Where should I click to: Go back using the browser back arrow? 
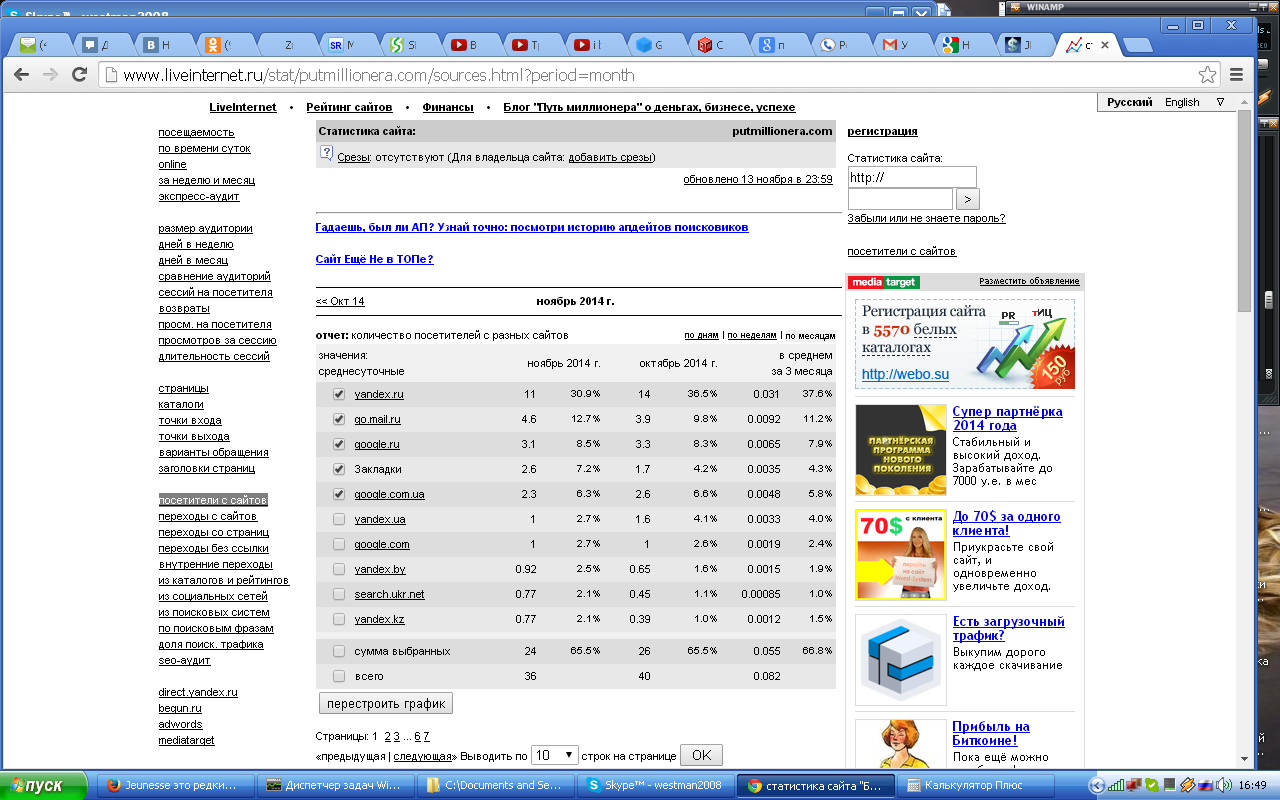pyautogui.click(x=23, y=74)
